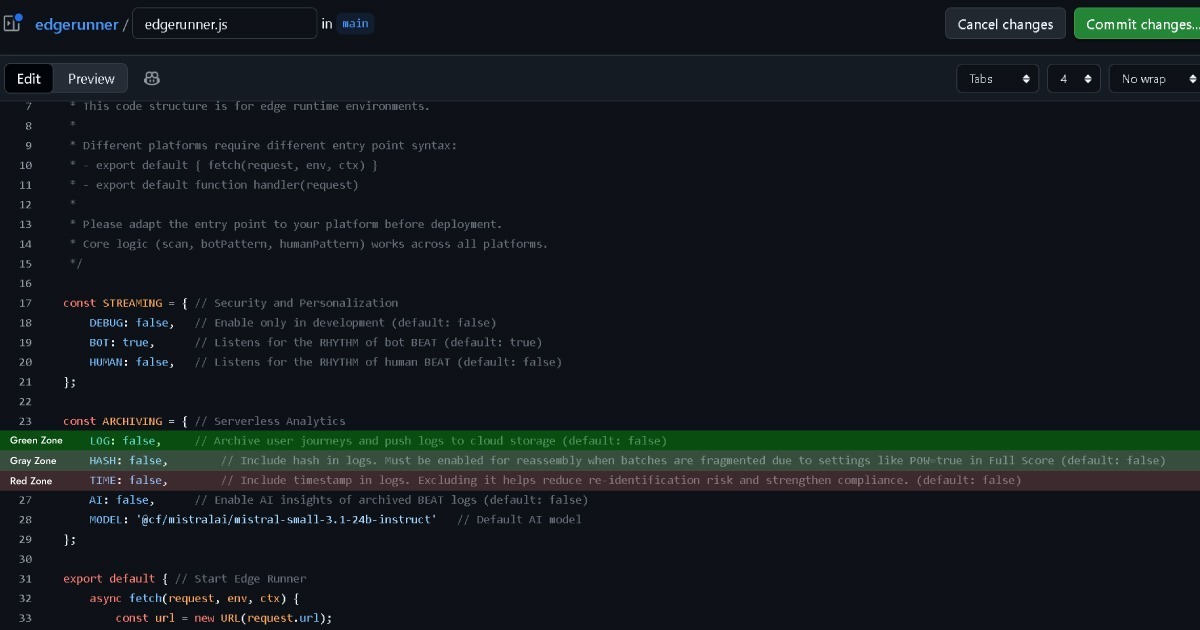
Task: Click the Green Zone label
Action: [36, 441]
